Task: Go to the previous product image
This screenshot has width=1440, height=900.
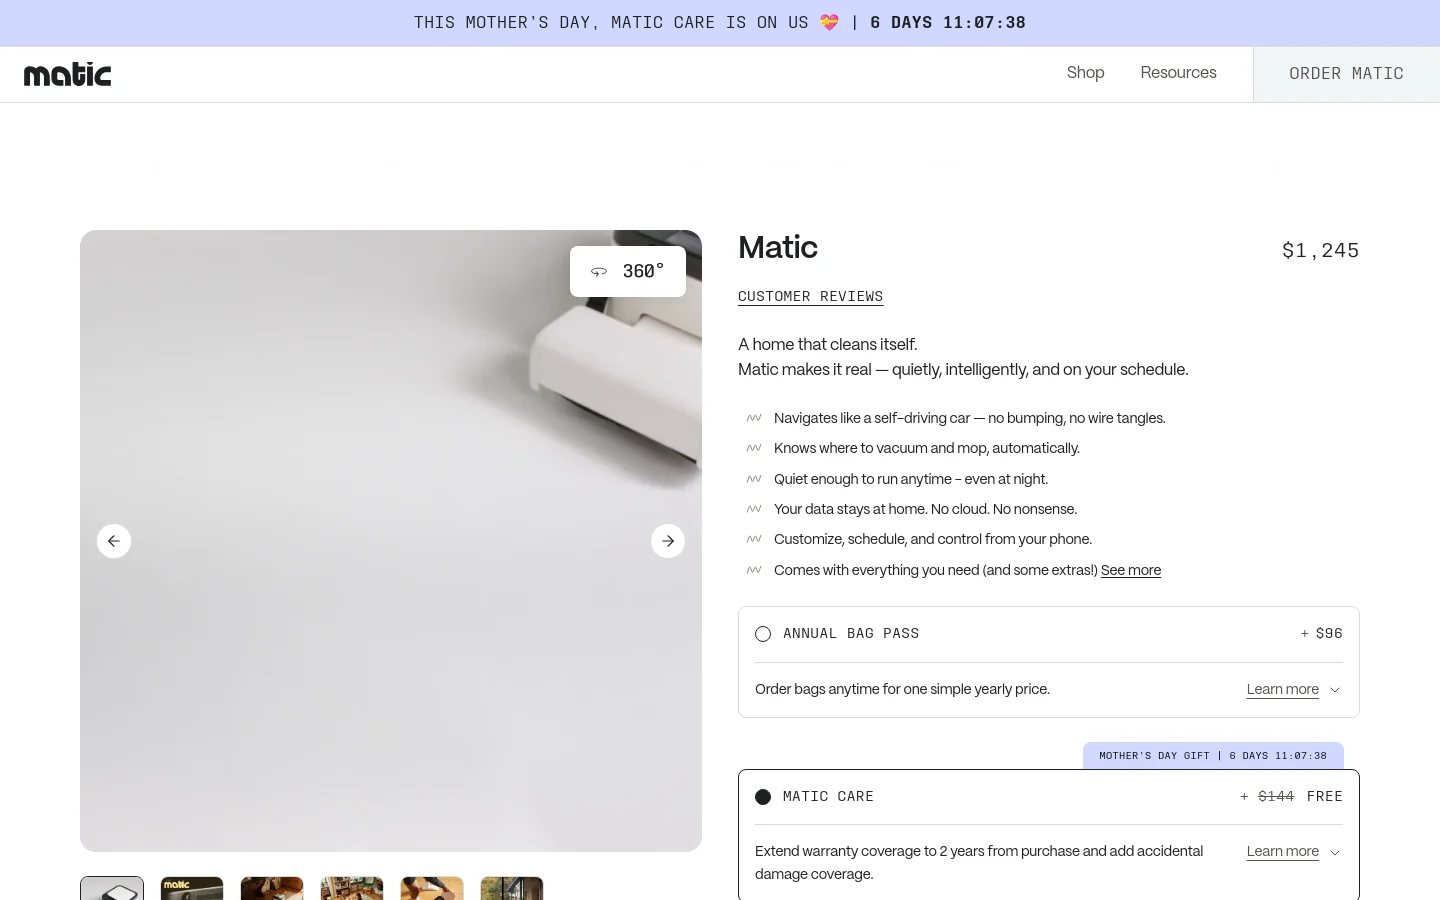Action: point(114,541)
